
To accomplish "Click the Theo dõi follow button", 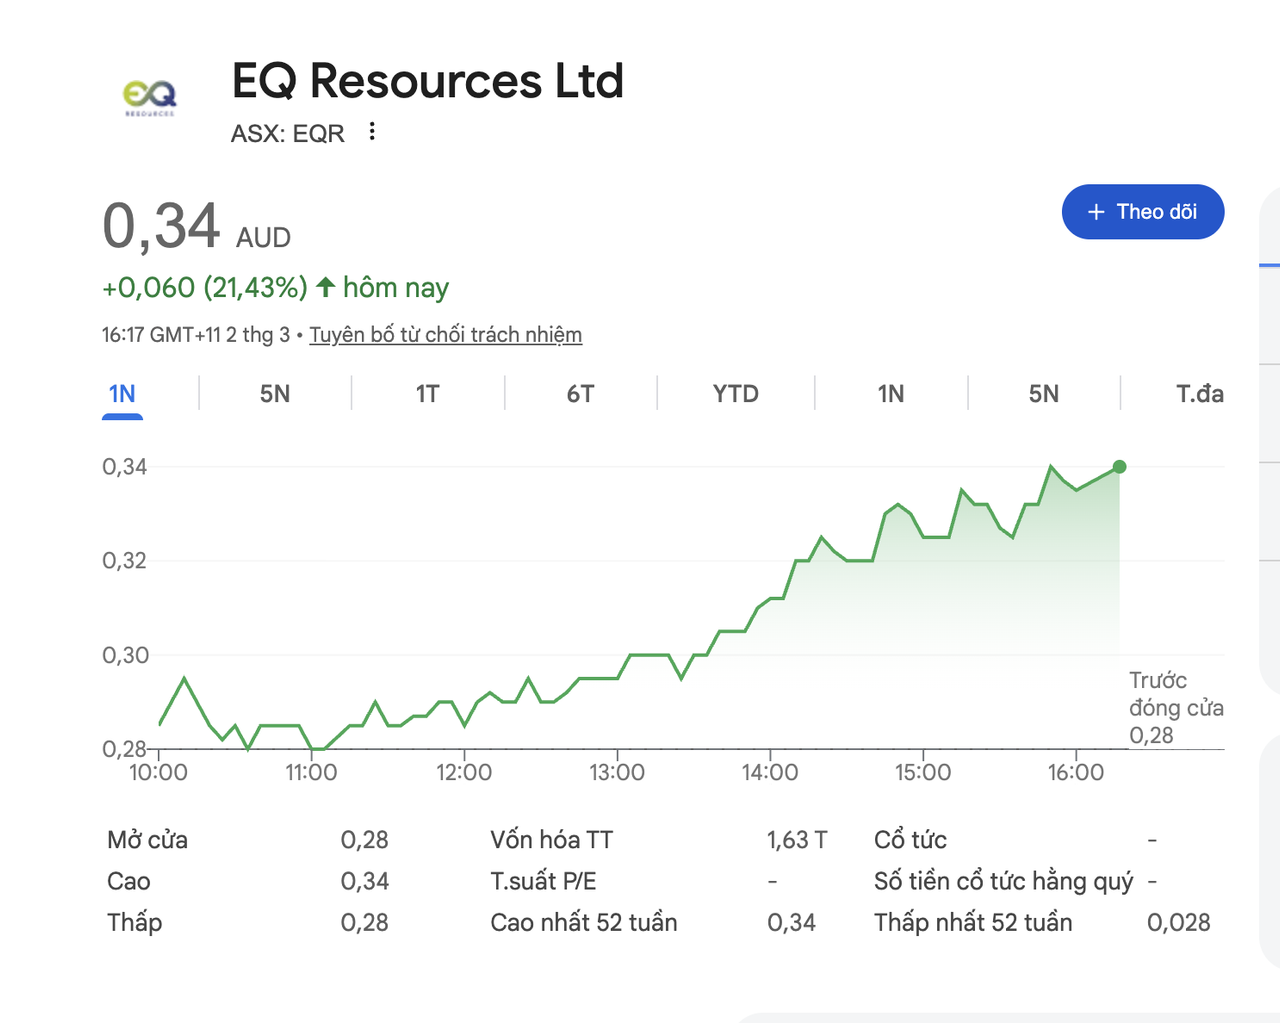I will [1143, 212].
